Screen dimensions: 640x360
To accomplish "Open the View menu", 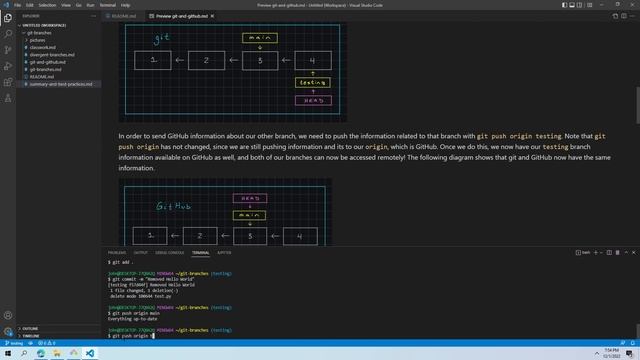I will pyautogui.click(x=66, y=5).
